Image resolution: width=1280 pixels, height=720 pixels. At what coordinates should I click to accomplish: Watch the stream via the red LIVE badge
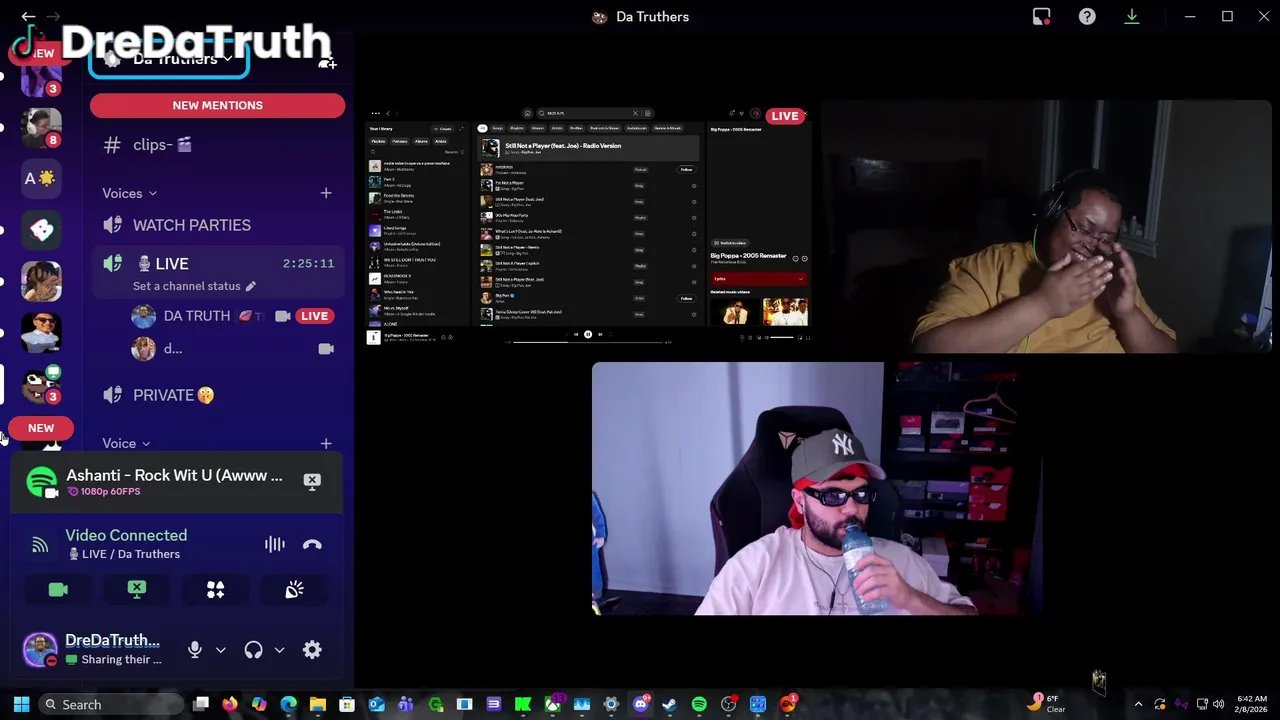coord(314,316)
